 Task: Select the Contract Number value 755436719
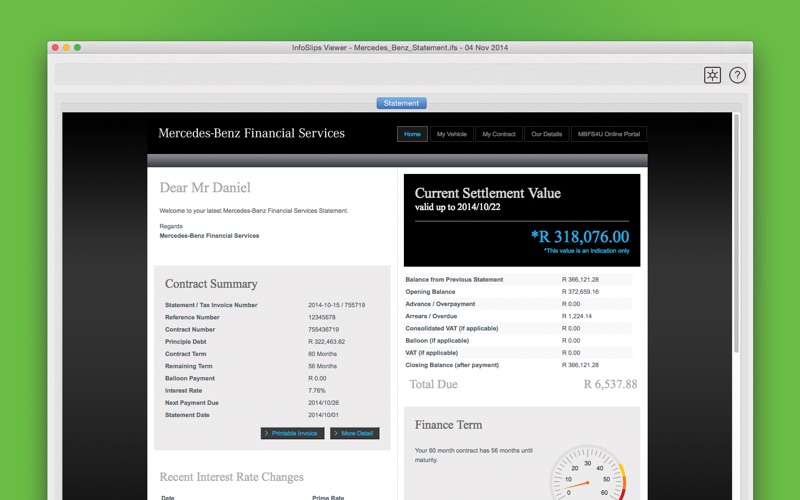point(323,330)
